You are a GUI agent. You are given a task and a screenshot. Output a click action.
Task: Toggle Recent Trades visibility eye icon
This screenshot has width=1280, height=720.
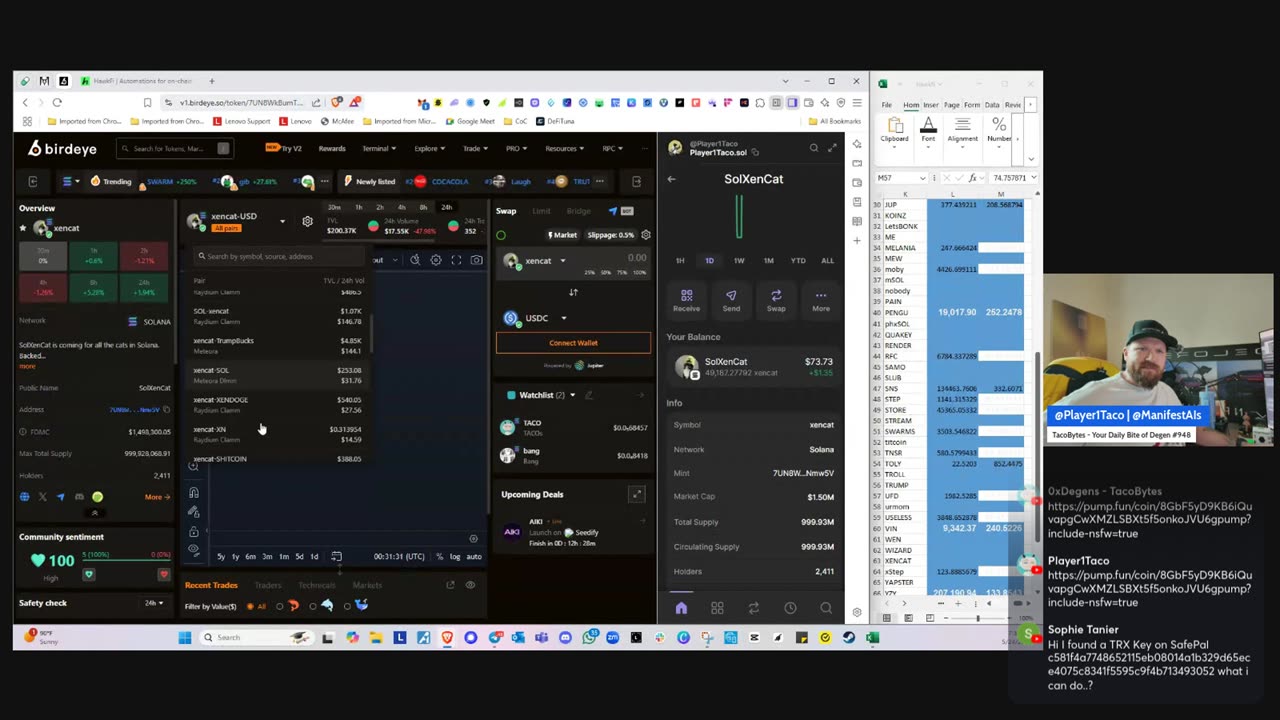pos(470,585)
